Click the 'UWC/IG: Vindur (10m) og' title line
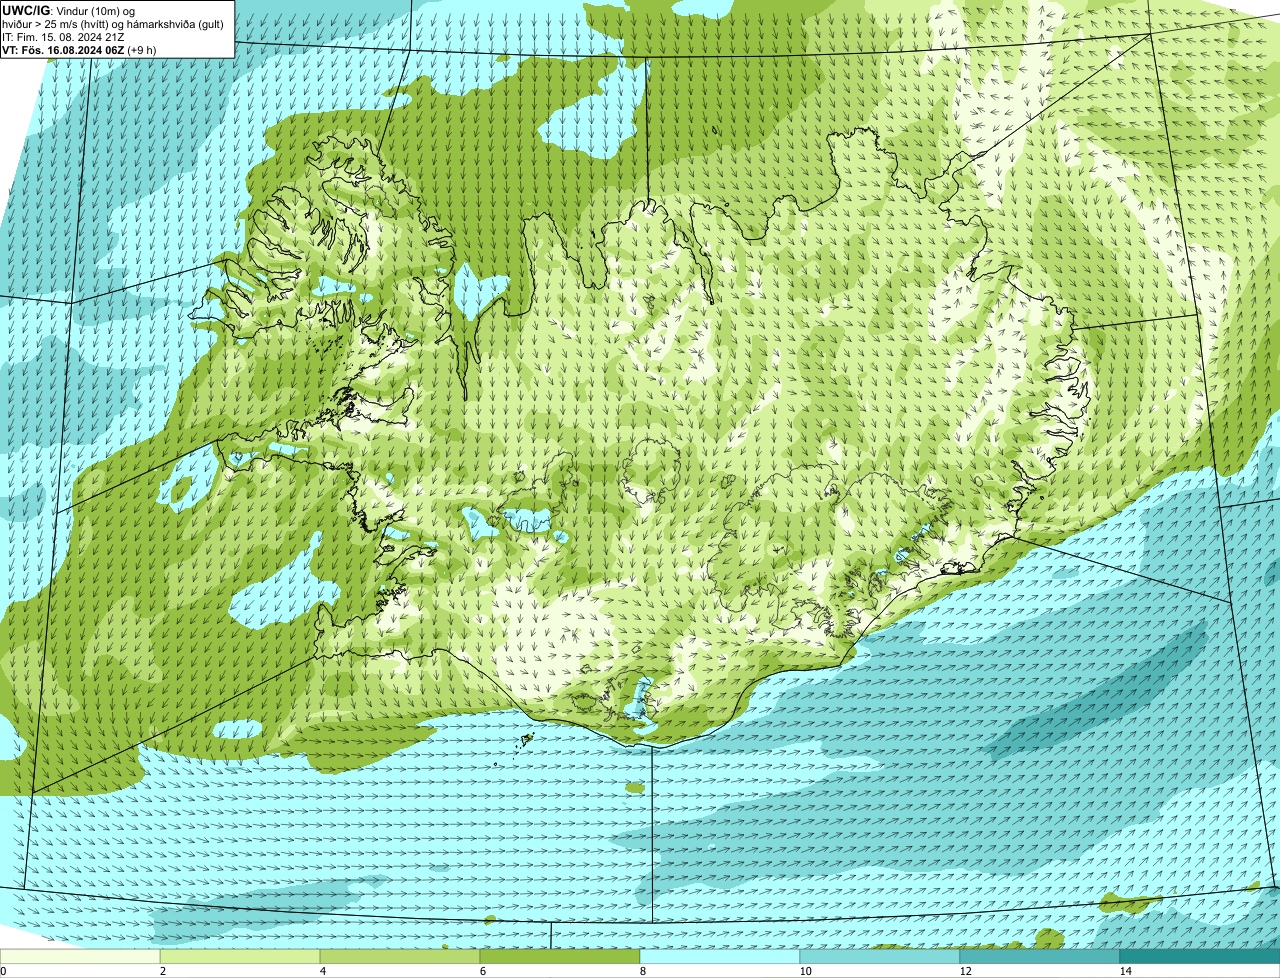Image resolution: width=1280 pixels, height=978 pixels. point(67,11)
